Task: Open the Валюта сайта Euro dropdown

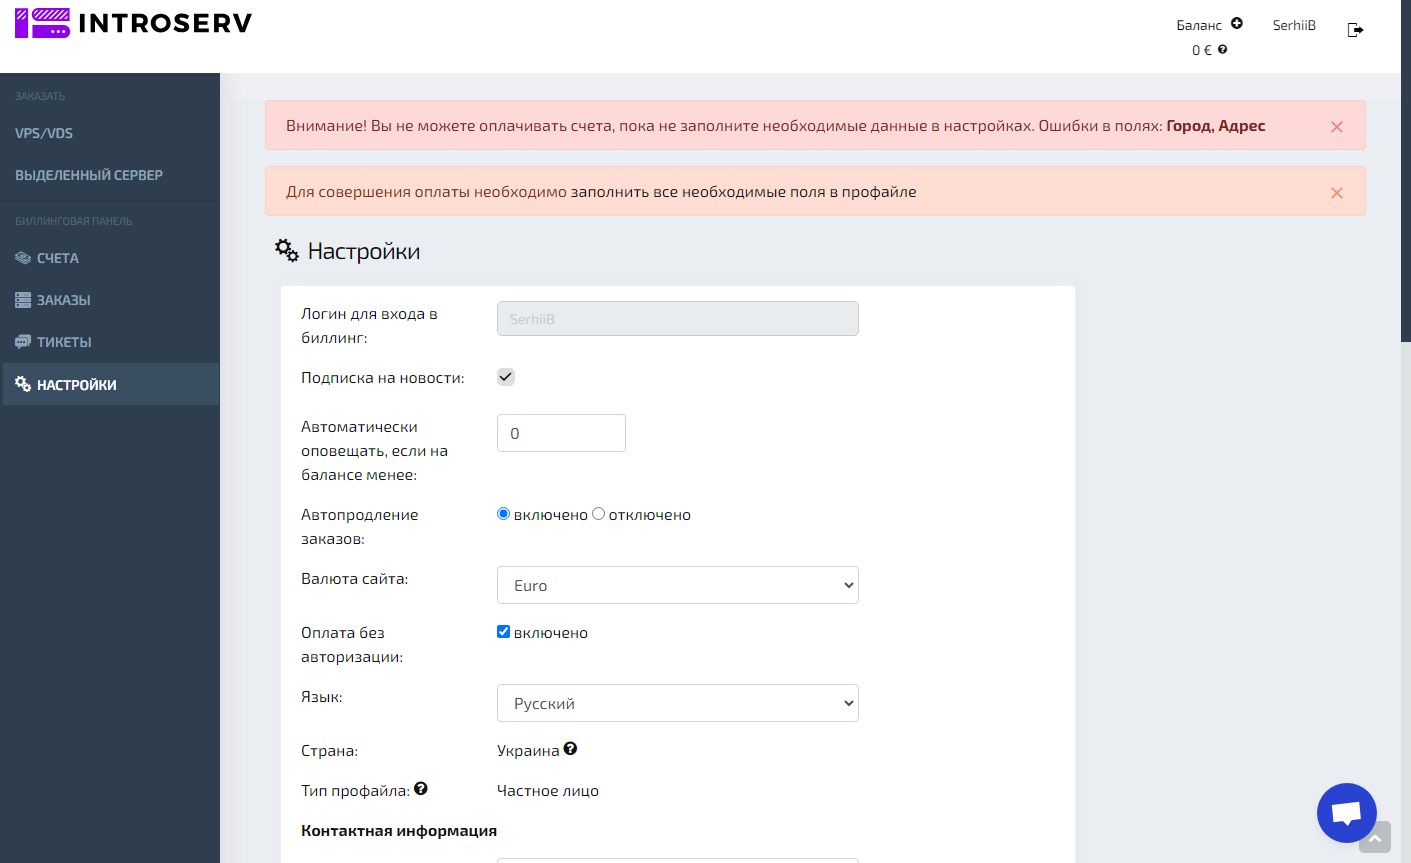Action: [x=677, y=585]
